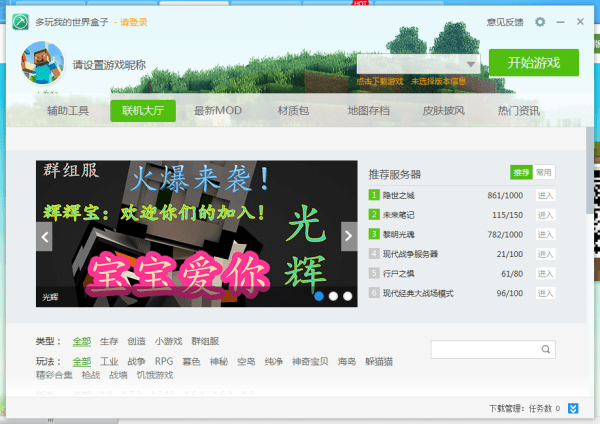Filter gameplay by 战墙
This screenshot has height=424, width=600.
pyautogui.click(x=118, y=375)
